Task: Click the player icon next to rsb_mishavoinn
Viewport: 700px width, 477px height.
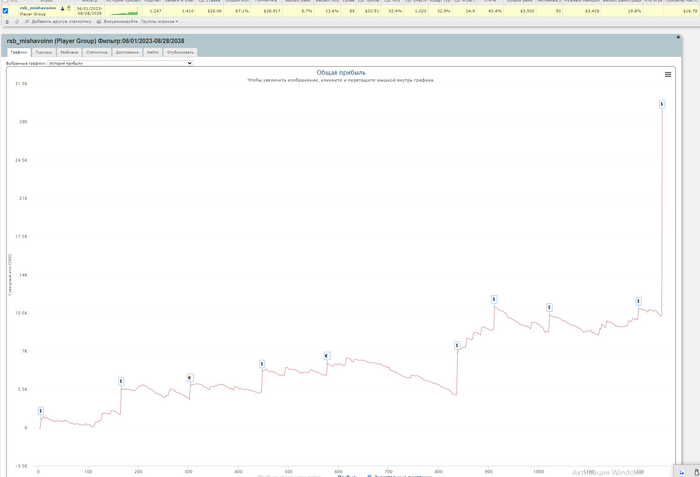Action: click(x=62, y=8)
